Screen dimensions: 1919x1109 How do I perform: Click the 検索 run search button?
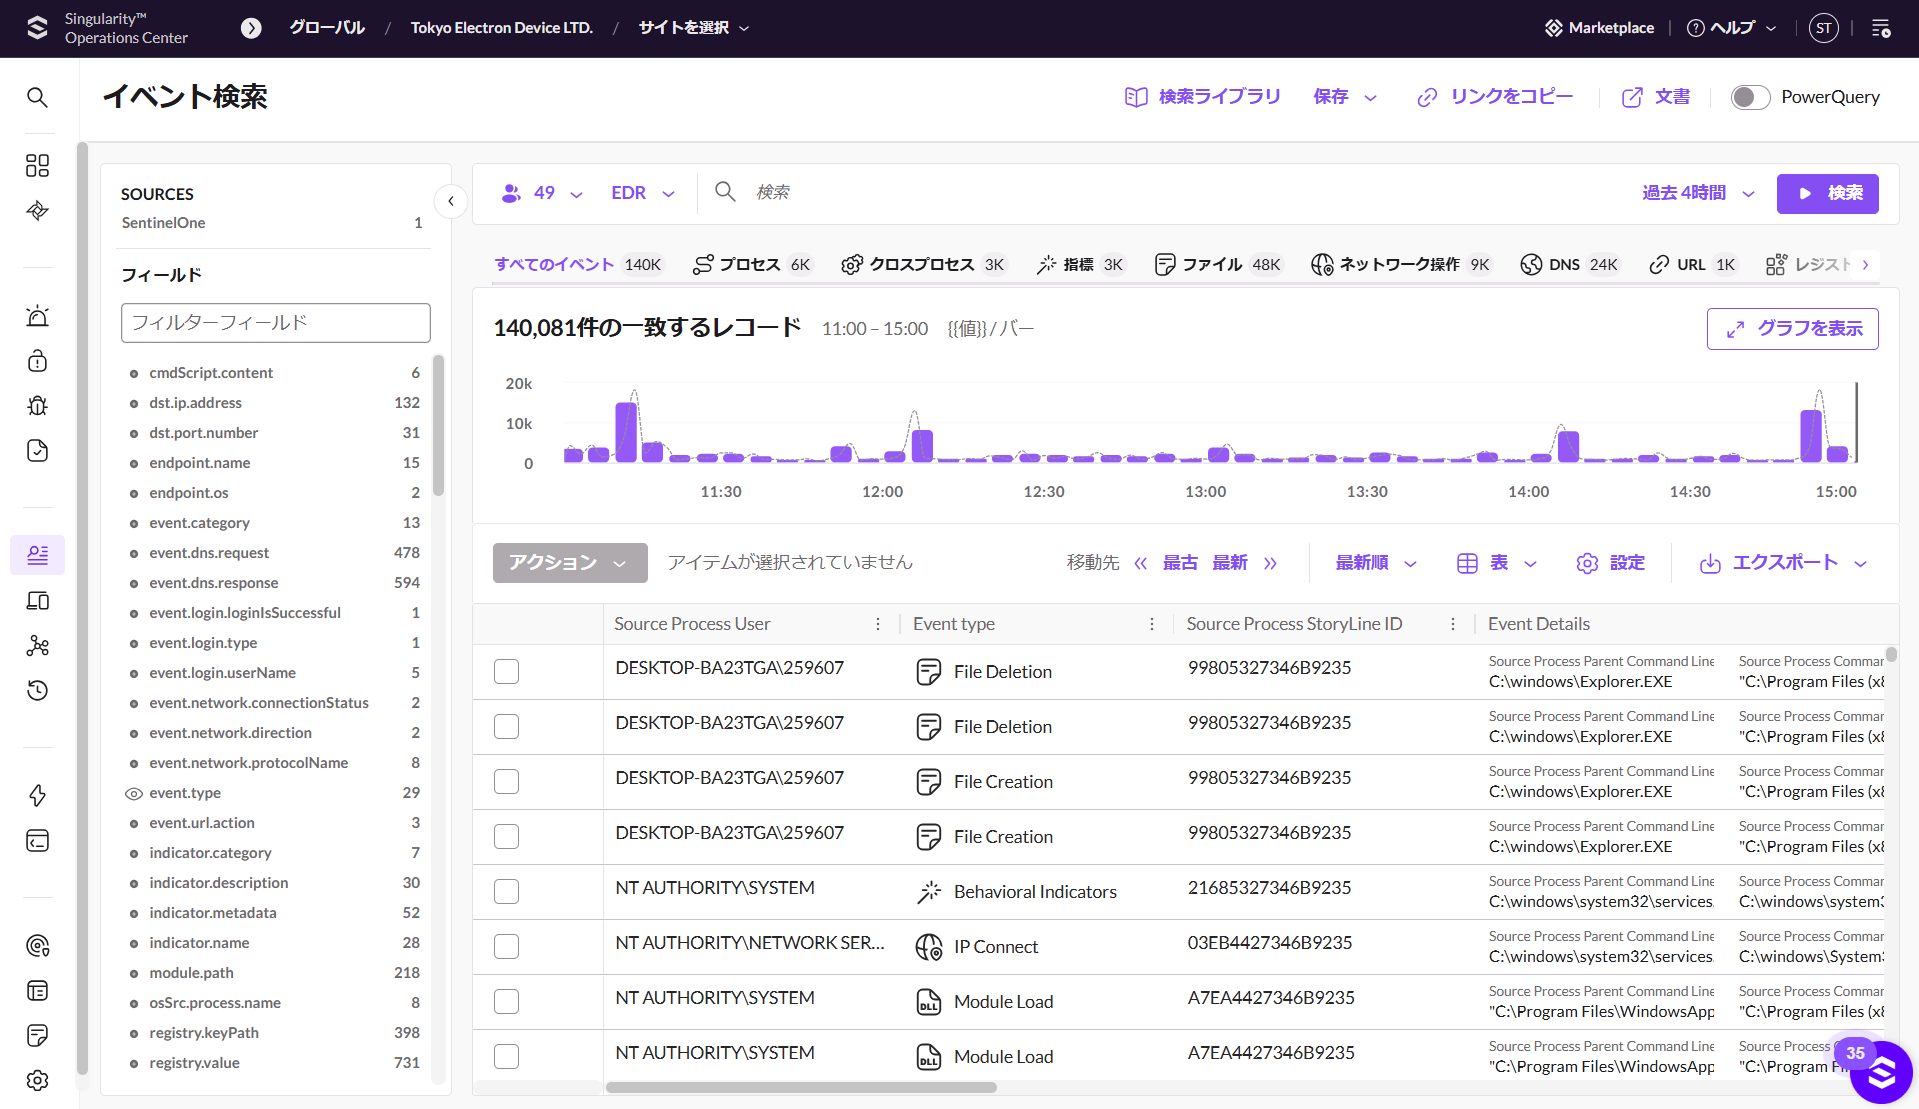click(x=1827, y=193)
